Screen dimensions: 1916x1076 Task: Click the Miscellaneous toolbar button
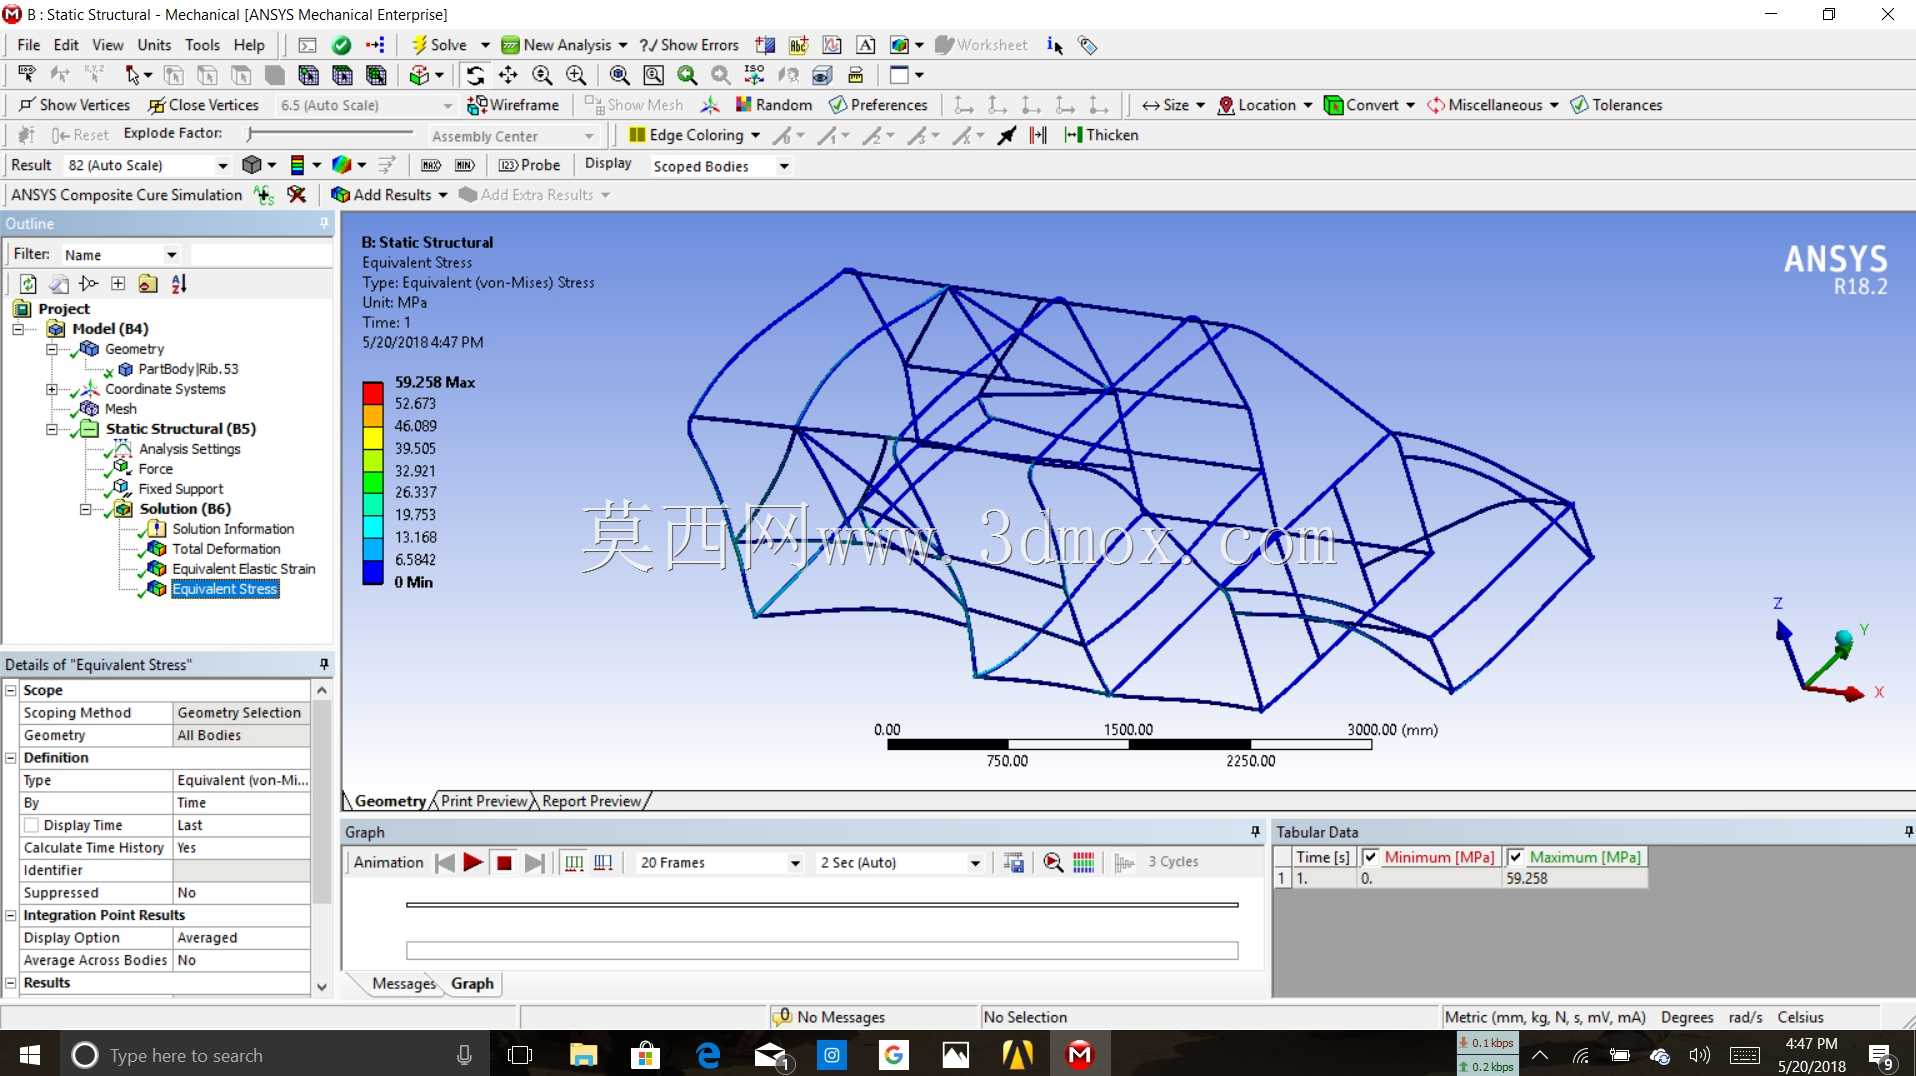click(1493, 105)
